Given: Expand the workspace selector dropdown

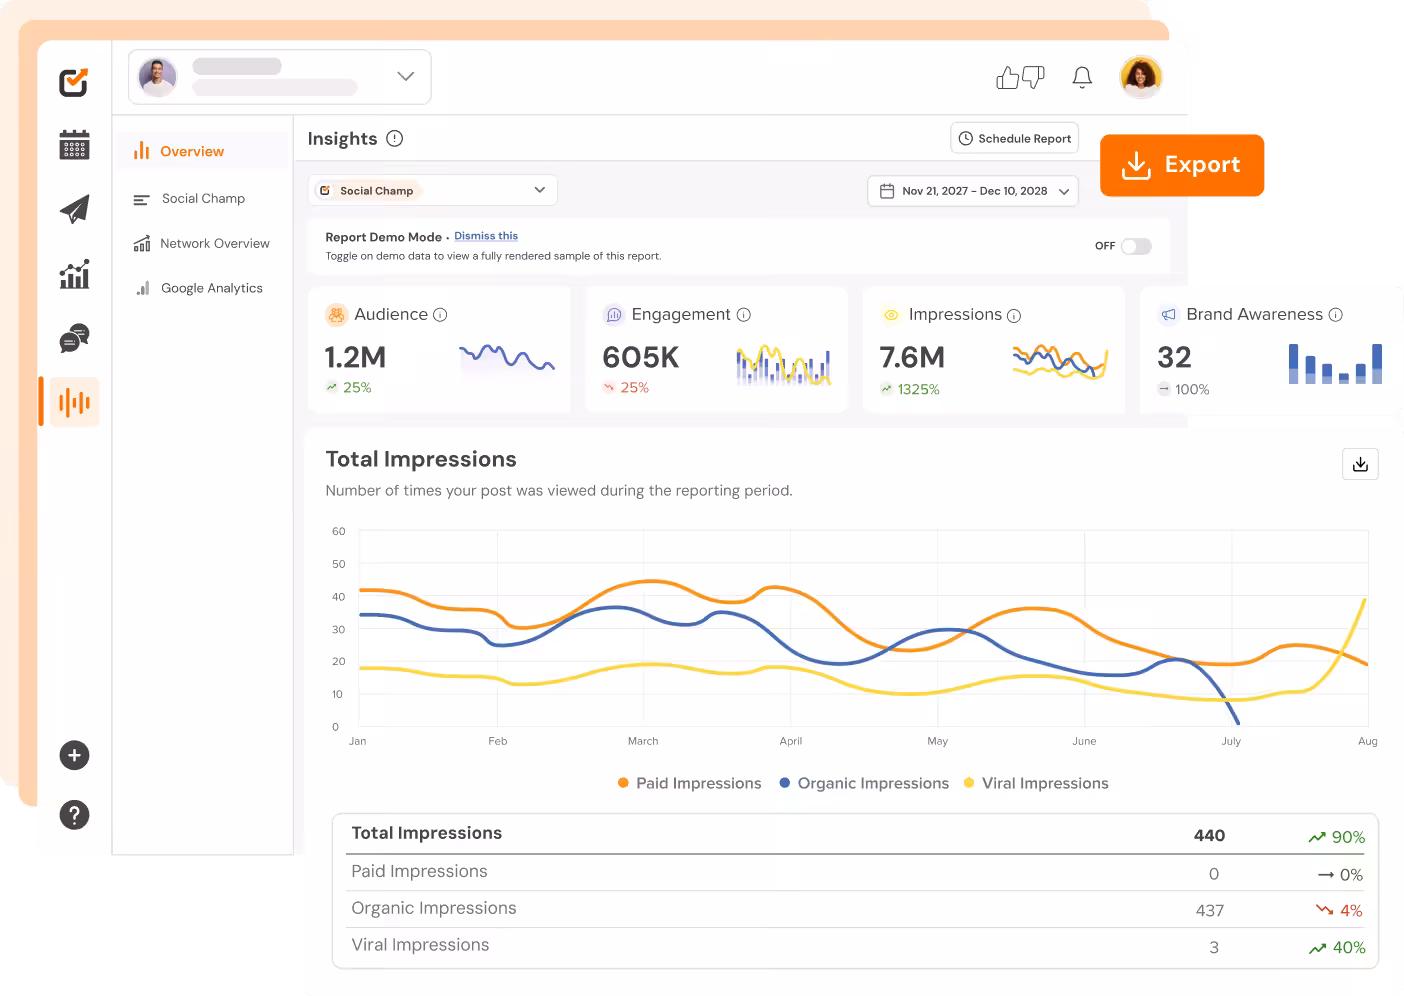Looking at the screenshot, I should pos(404,76).
